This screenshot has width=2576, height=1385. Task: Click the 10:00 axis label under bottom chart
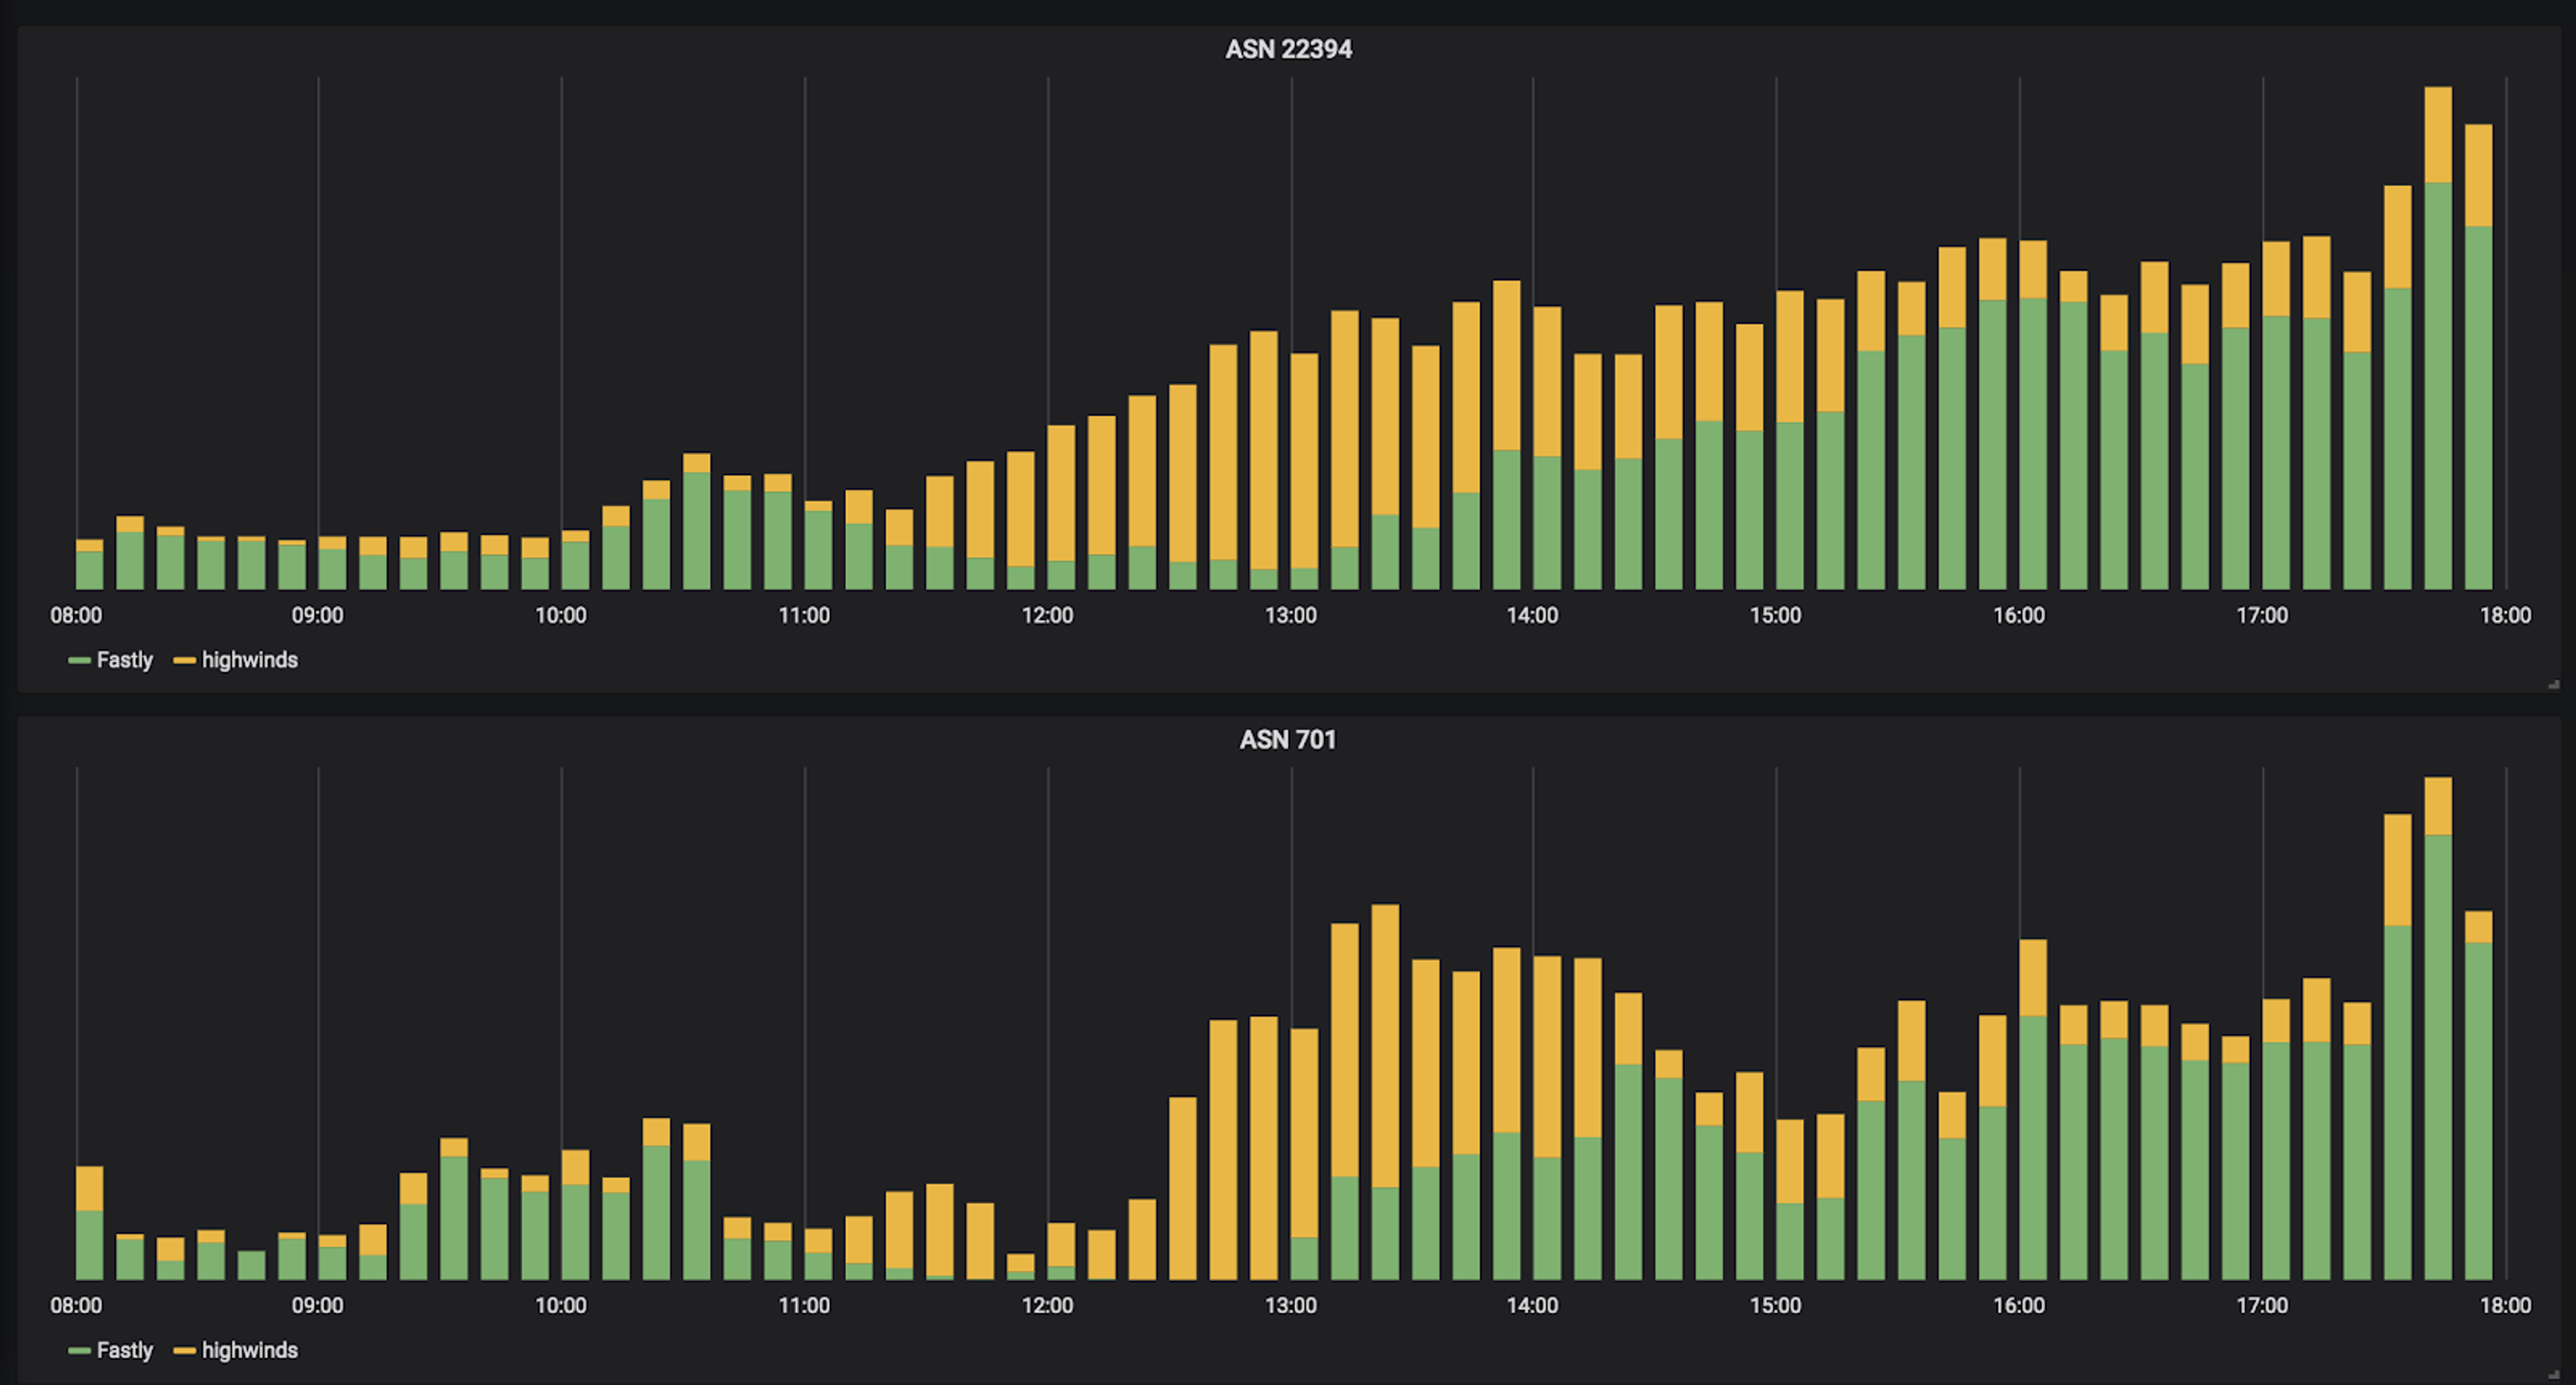tap(560, 1305)
